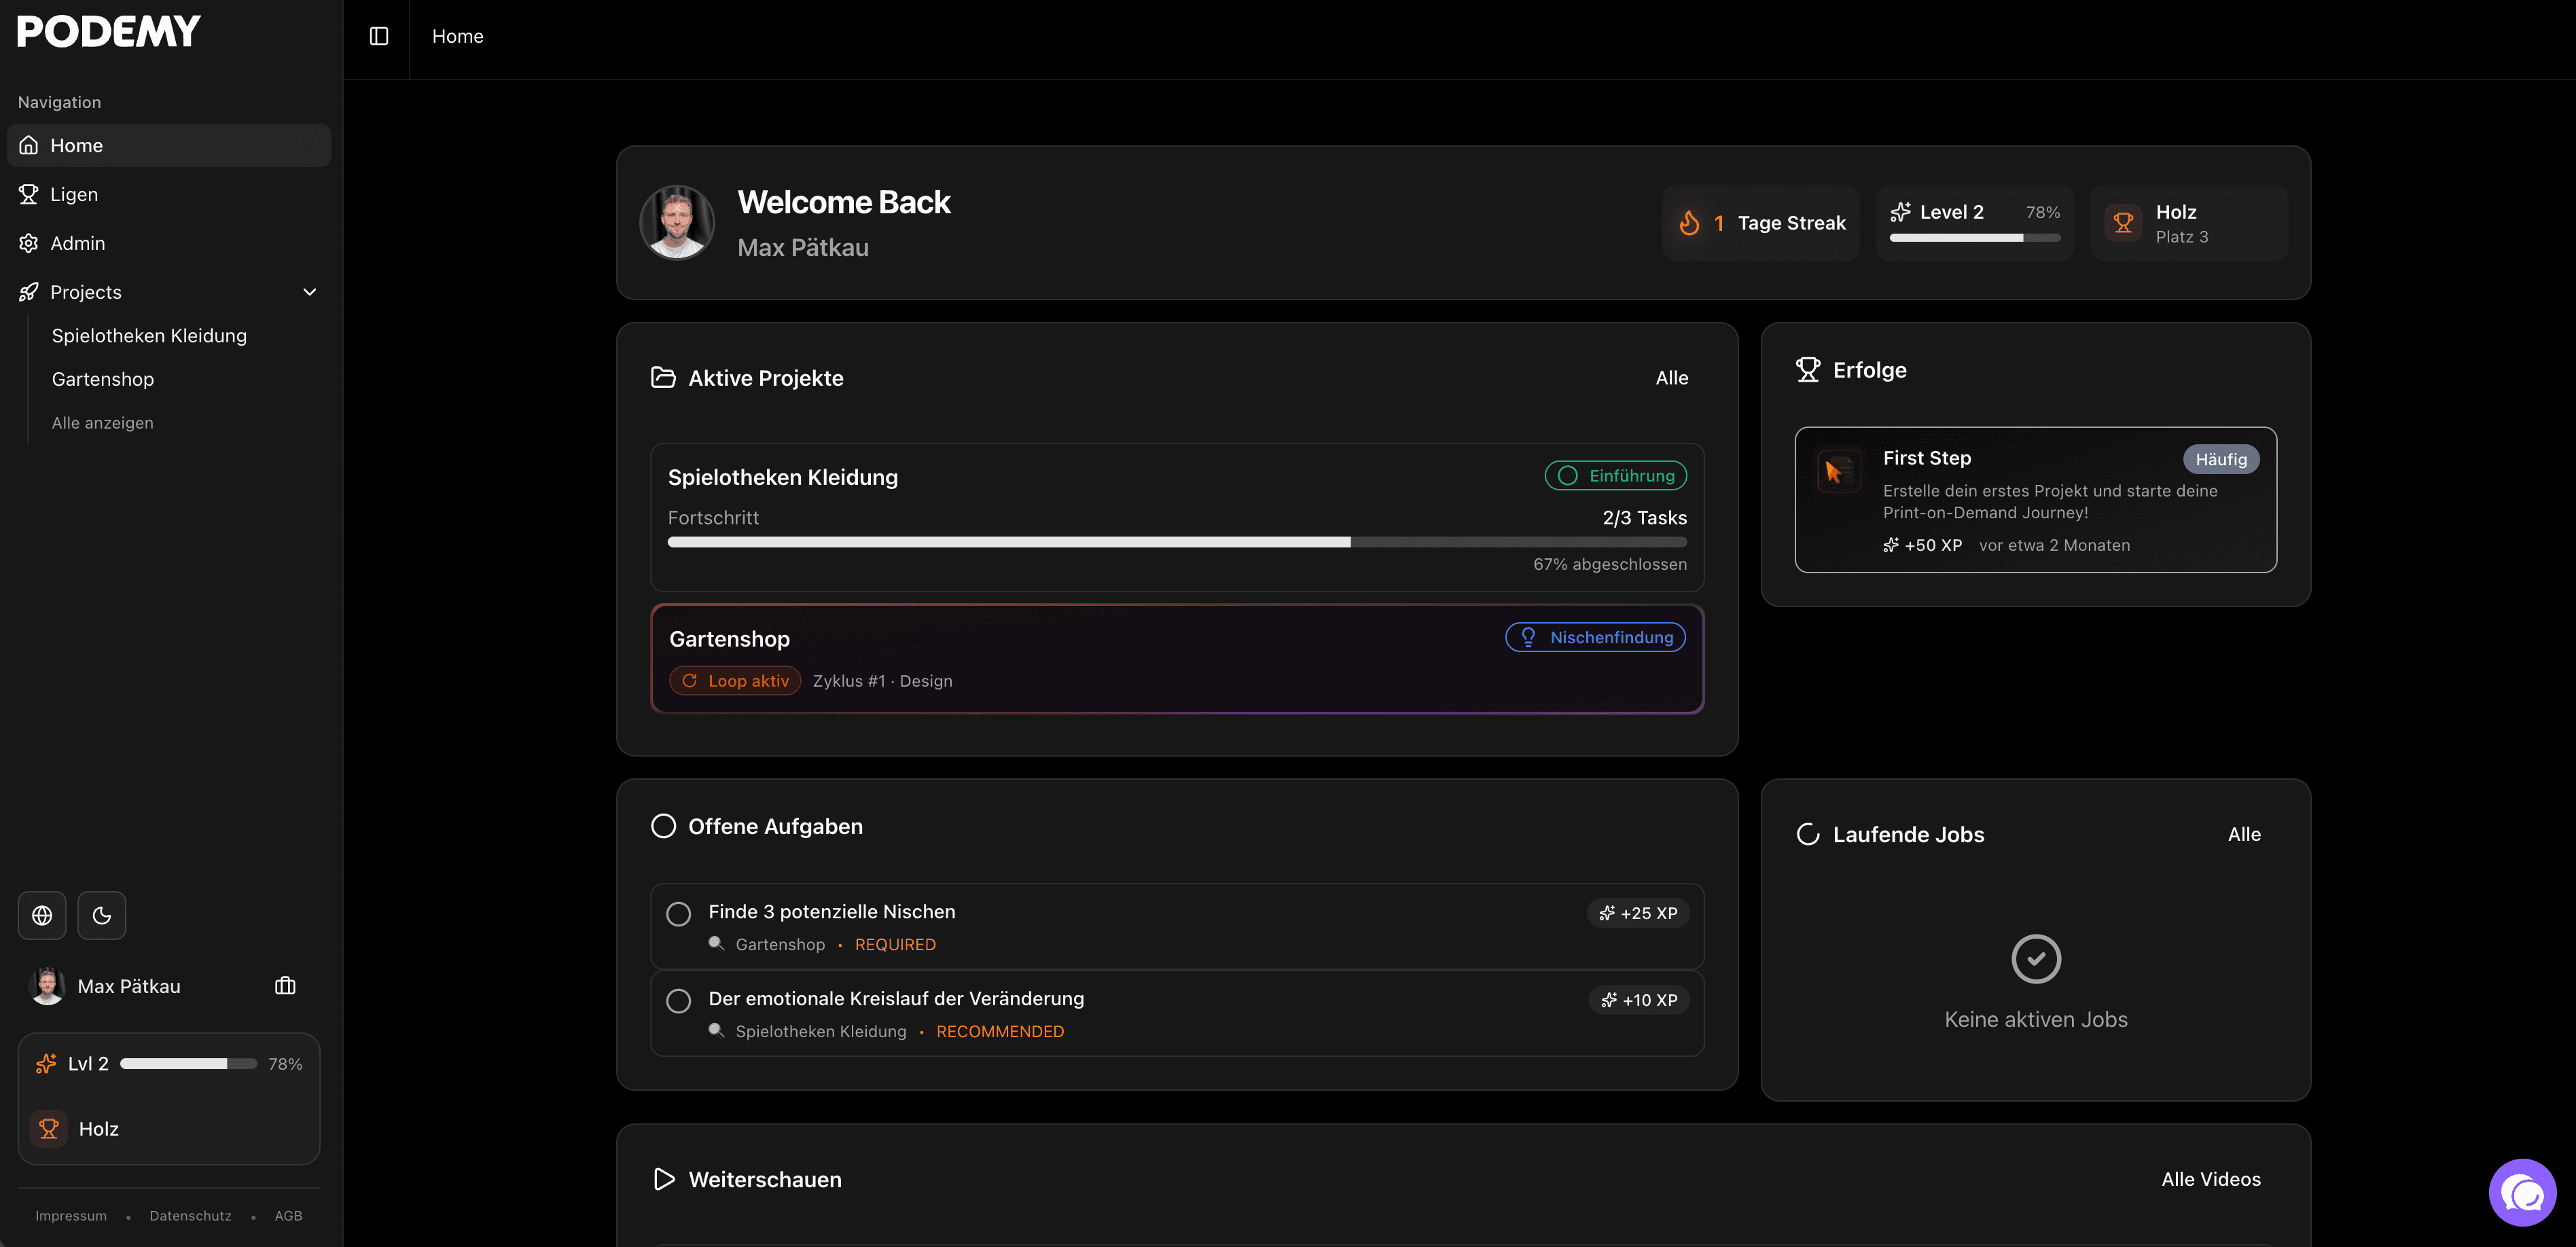Open 'Alle Videos' in Weiterschauen section
Viewport: 2576px width, 1247px height.
coord(2210,1179)
